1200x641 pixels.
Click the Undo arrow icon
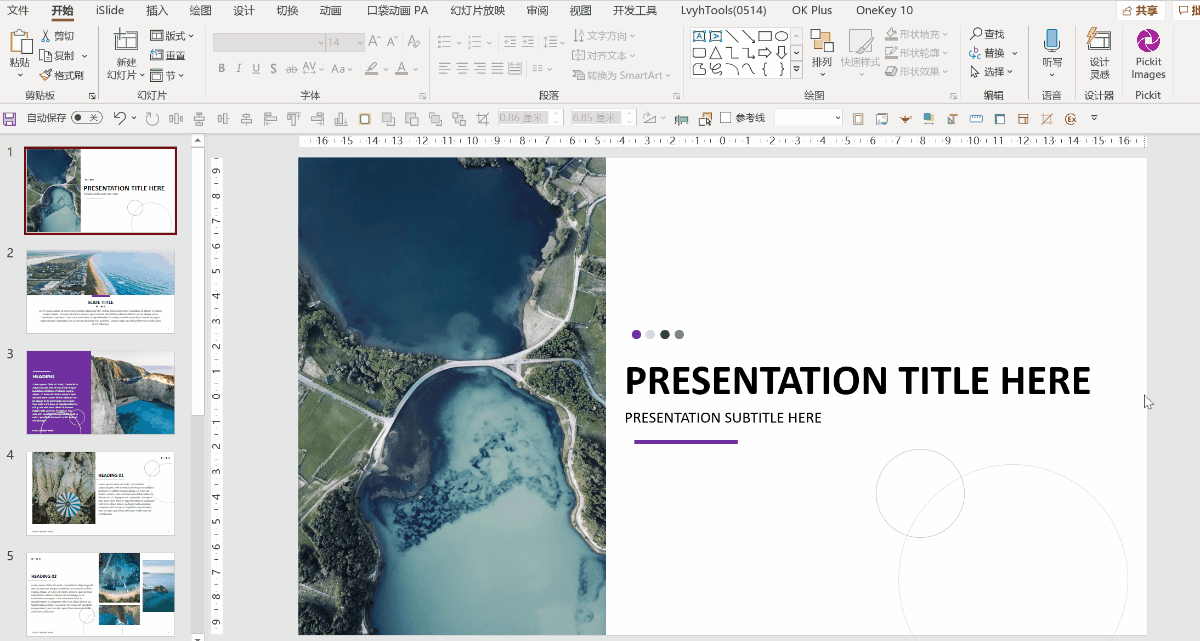119,118
